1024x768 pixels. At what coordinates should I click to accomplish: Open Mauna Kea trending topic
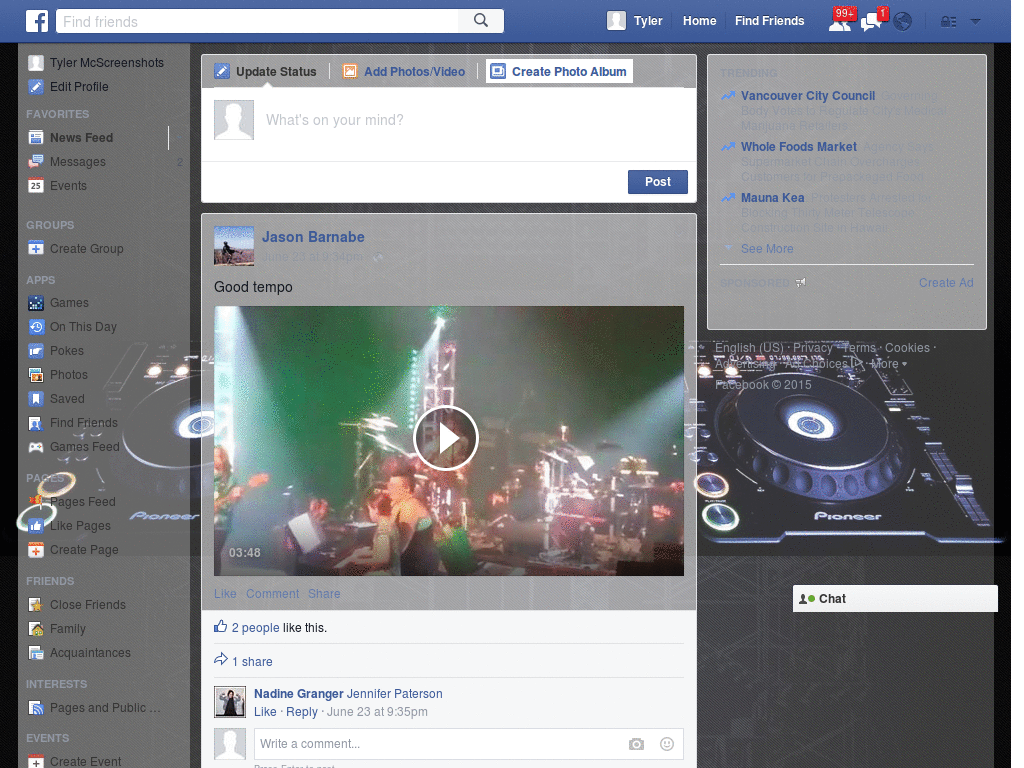pos(773,198)
